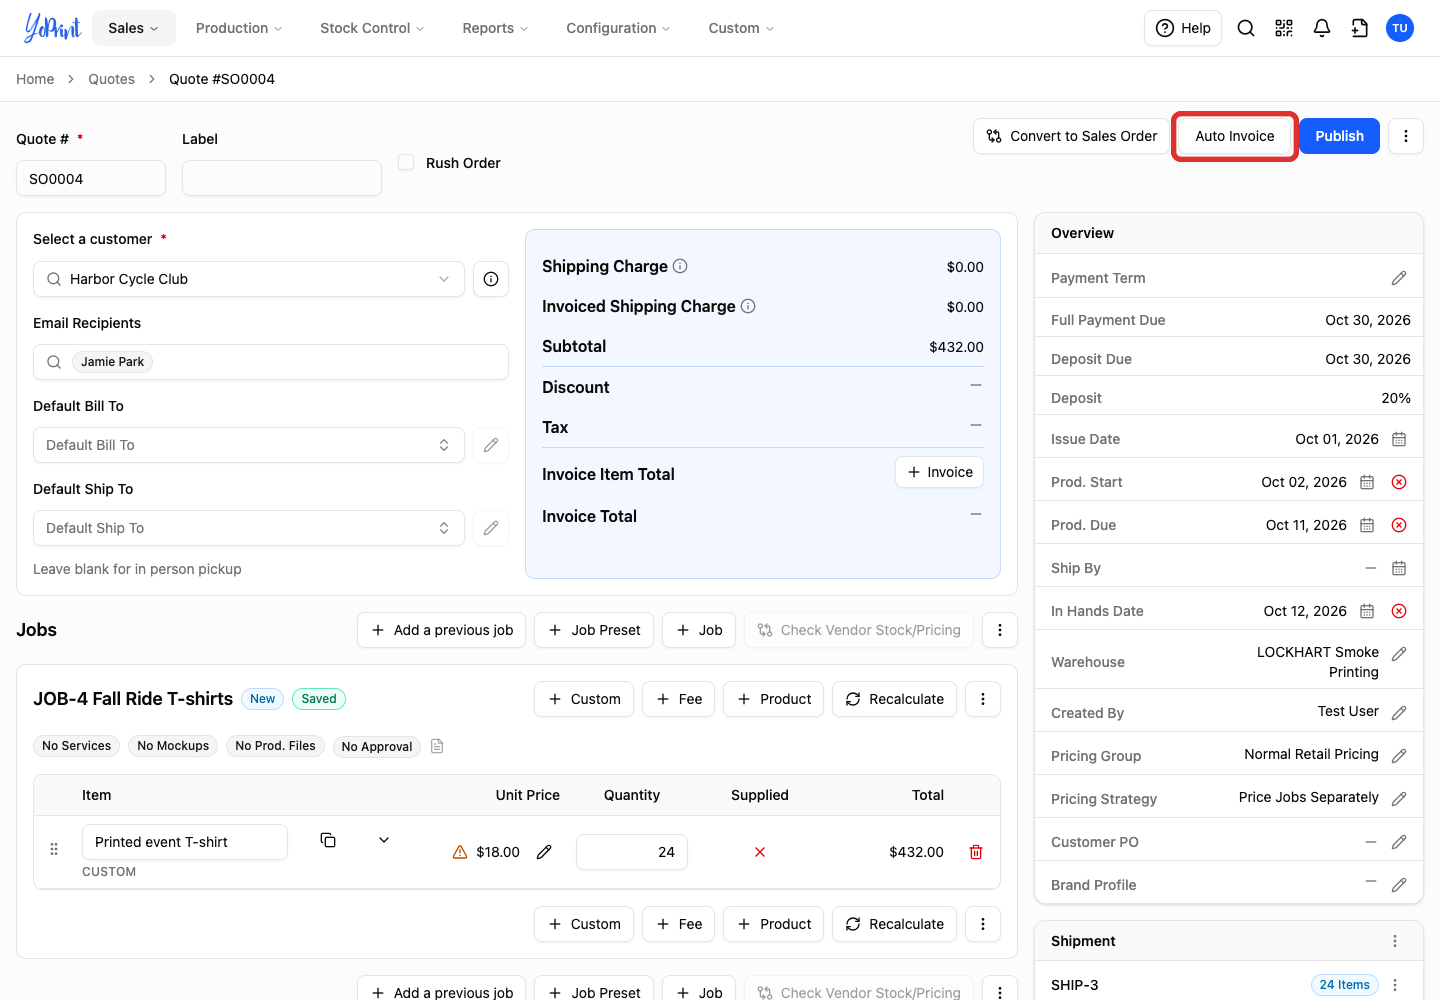
Task: Clear the In Hands Date value
Action: tap(1399, 611)
